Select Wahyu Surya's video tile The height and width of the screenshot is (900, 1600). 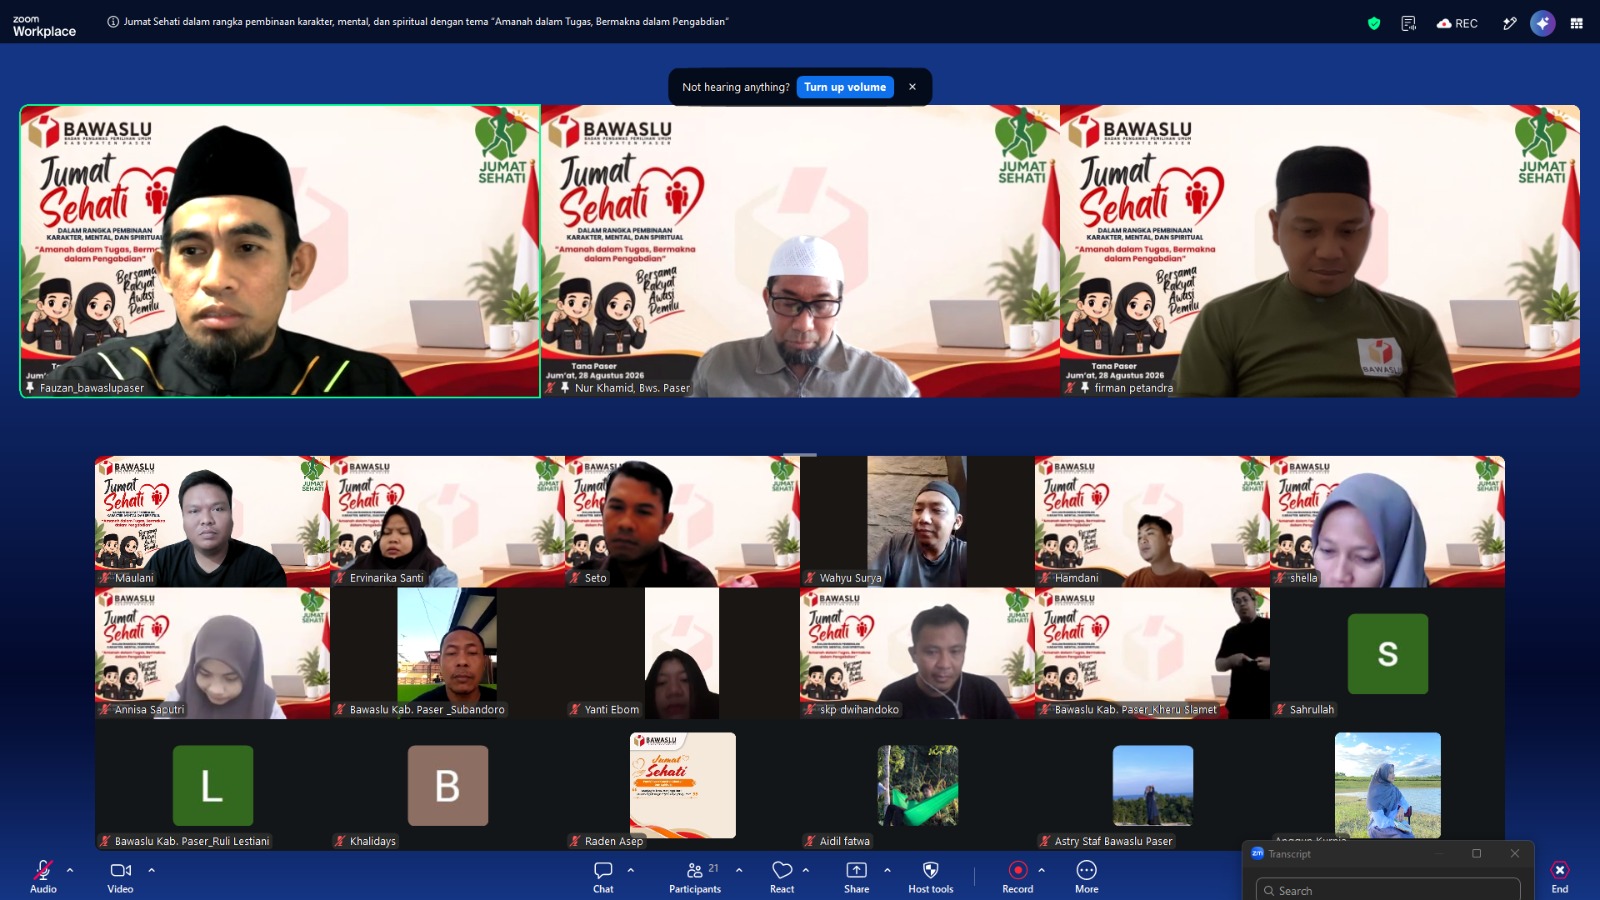(x=917, y=521)
